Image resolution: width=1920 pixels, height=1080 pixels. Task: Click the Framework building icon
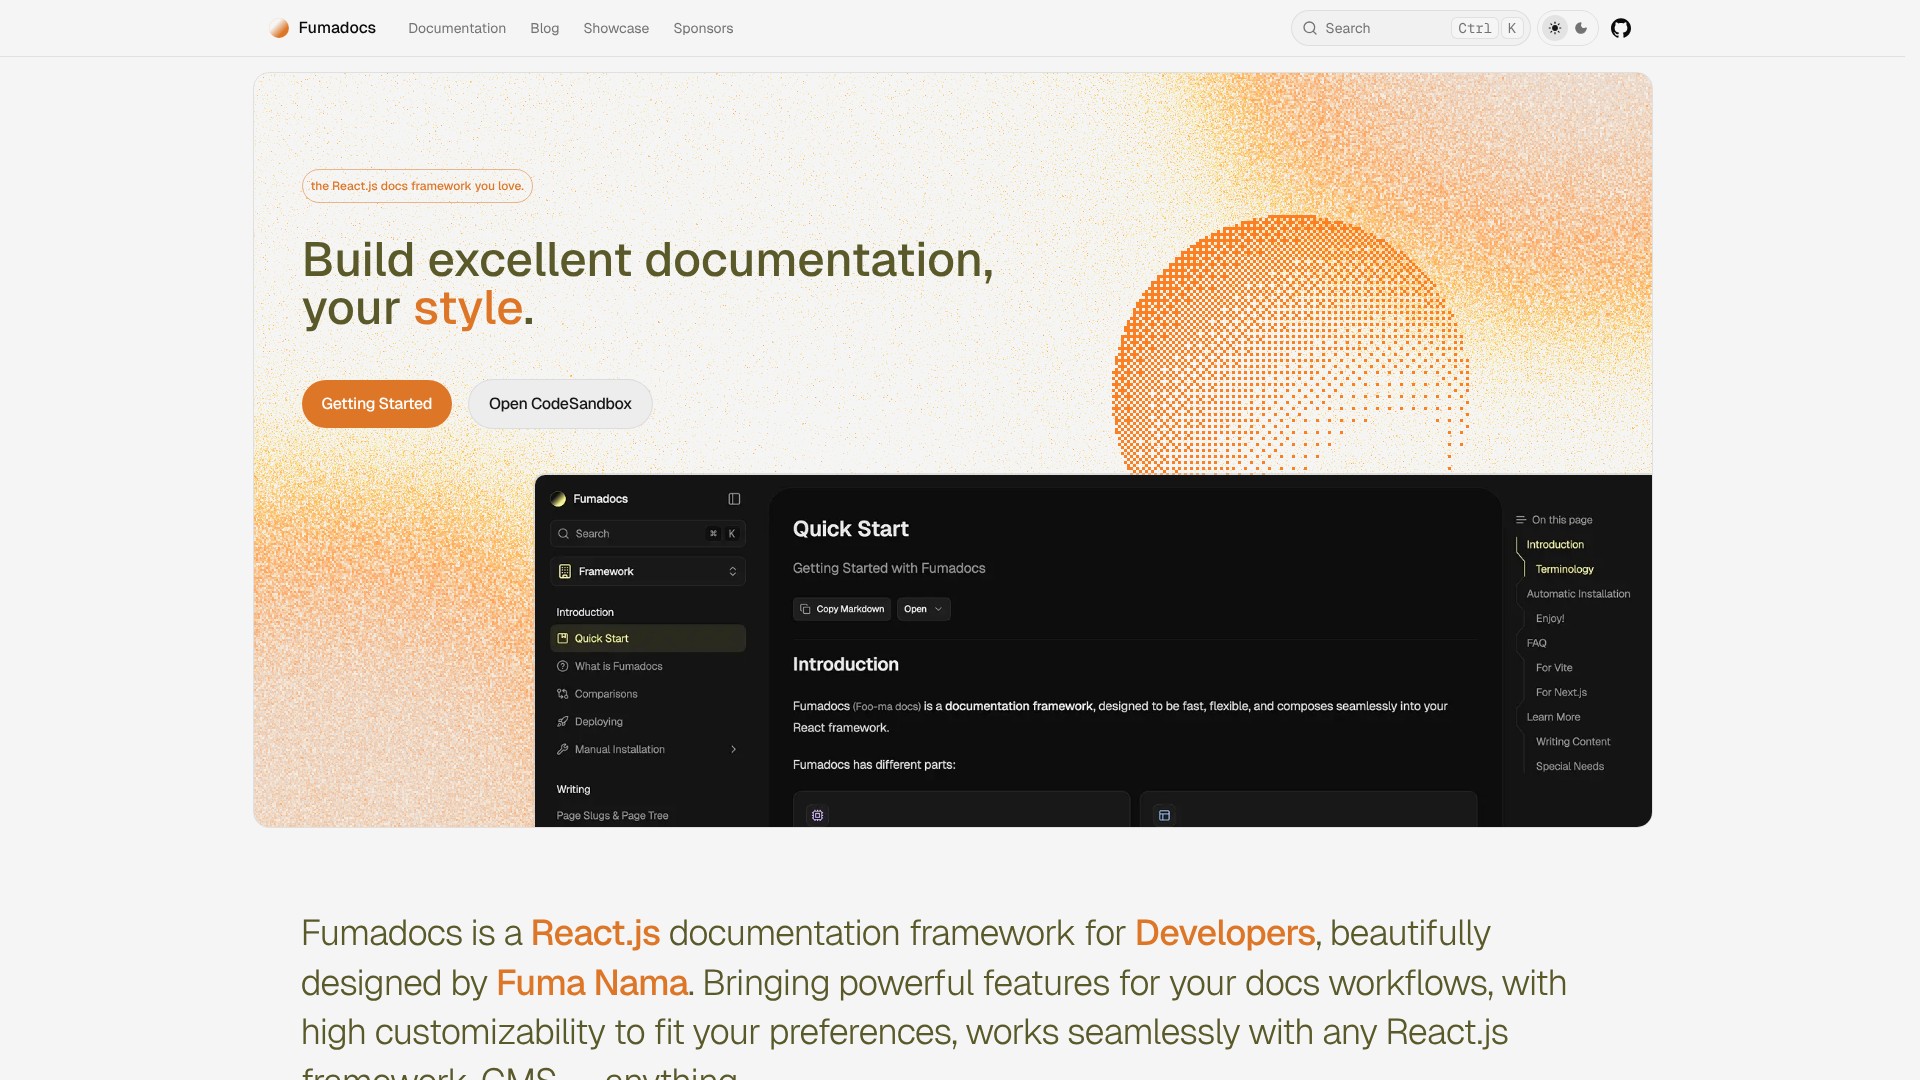[x=565, y=571]
